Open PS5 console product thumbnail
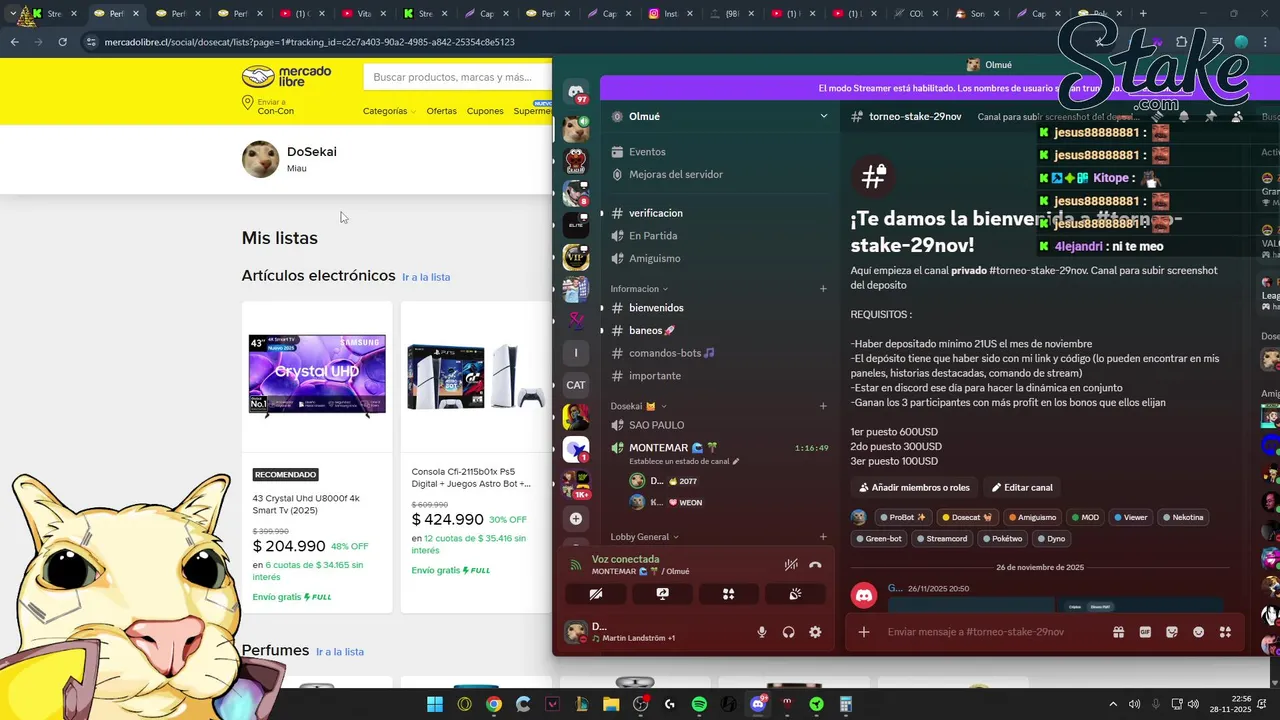The height and width of the screenshot is (720, 1280). pyautogui.click(x=476, y=376)
